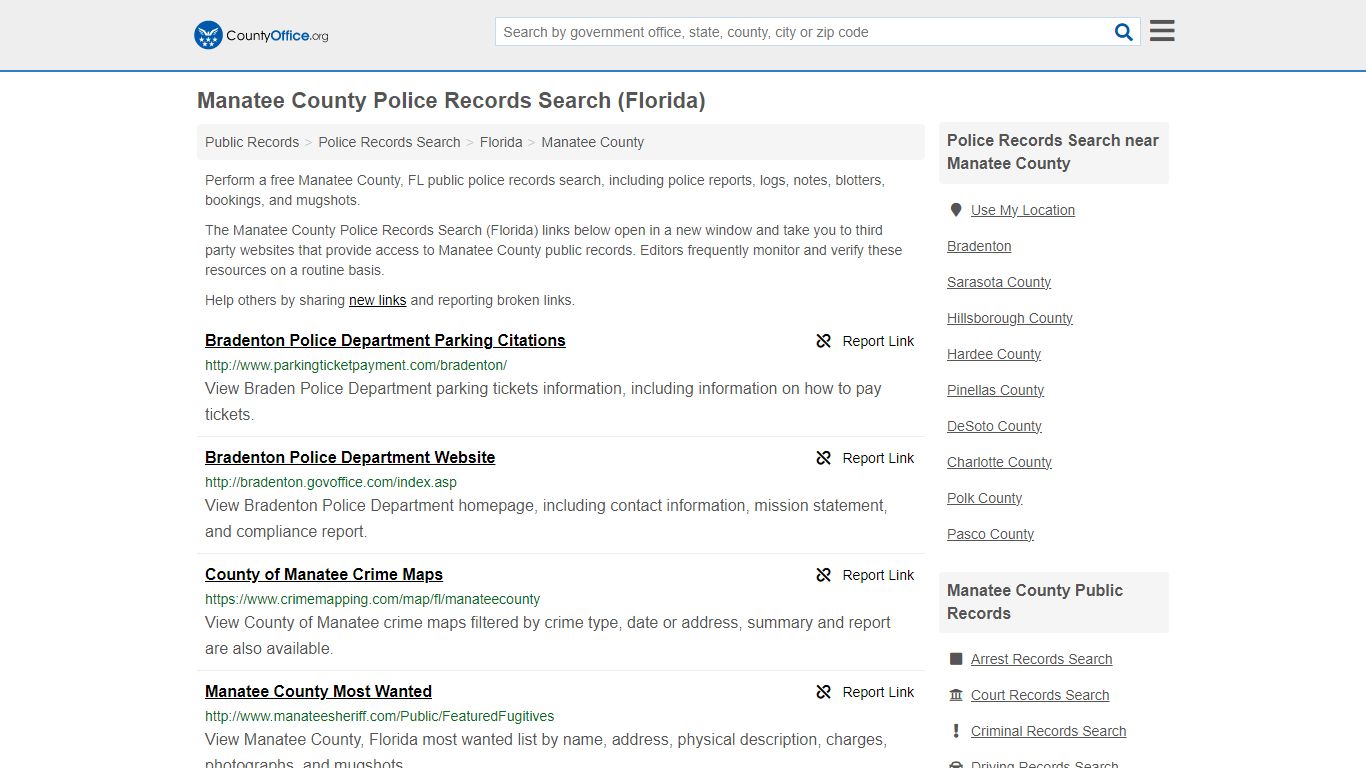Open Pinellas County
1366x768 pixels.
[x=995, y=390]
